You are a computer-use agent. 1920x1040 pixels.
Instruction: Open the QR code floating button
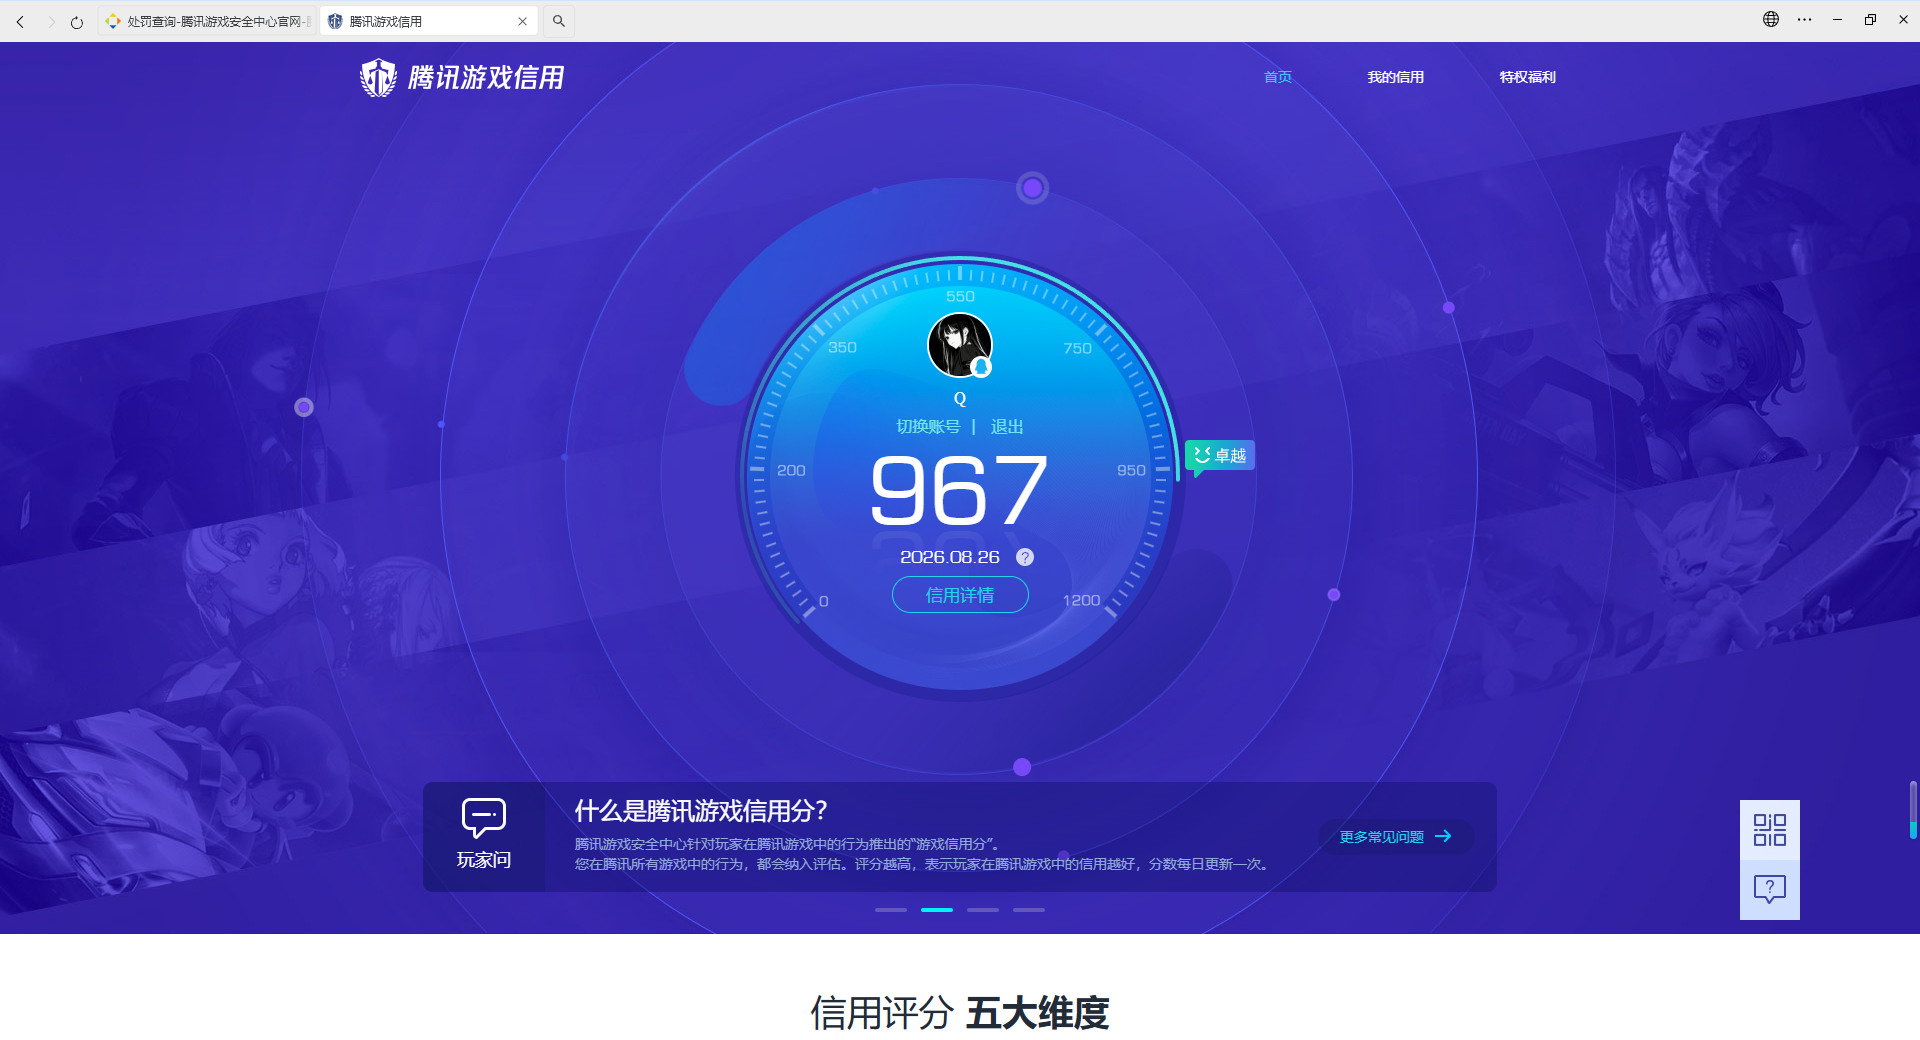1770,830
